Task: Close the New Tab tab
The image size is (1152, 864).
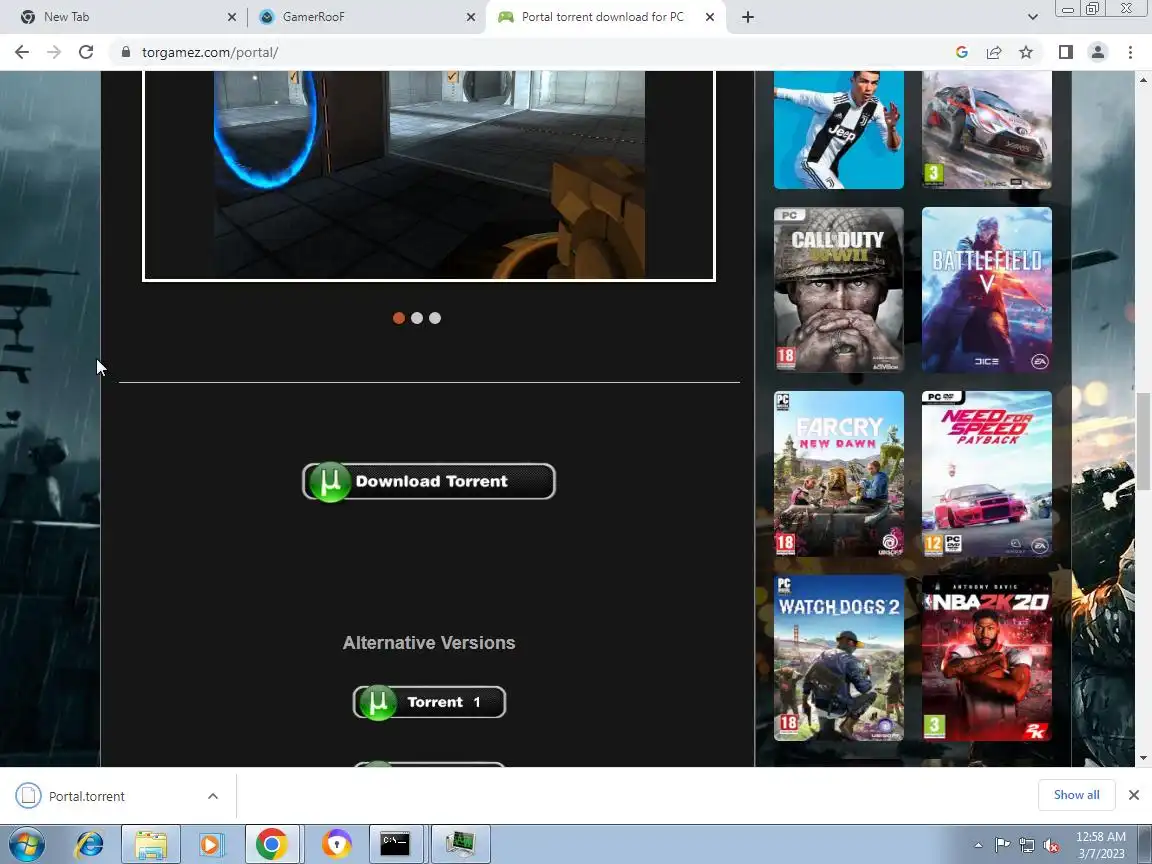Action: [x=231, y=17]
